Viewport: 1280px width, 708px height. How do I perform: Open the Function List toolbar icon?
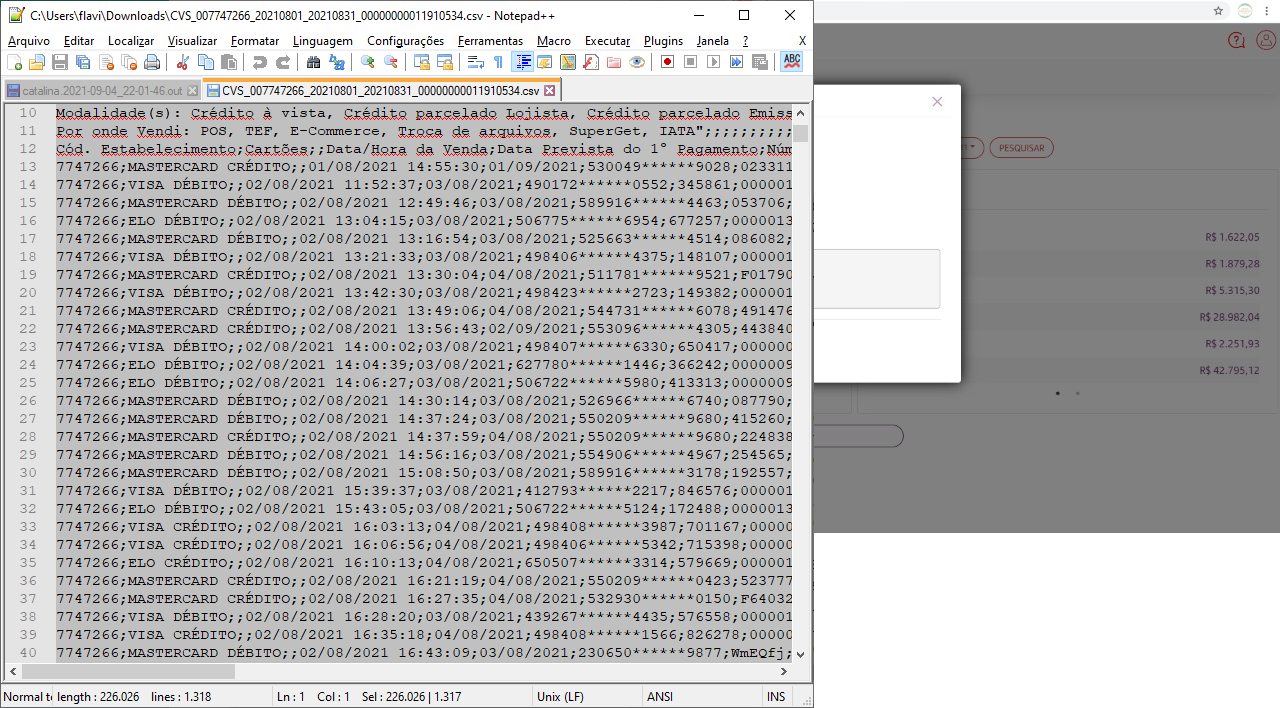click(x=591, y=62)
